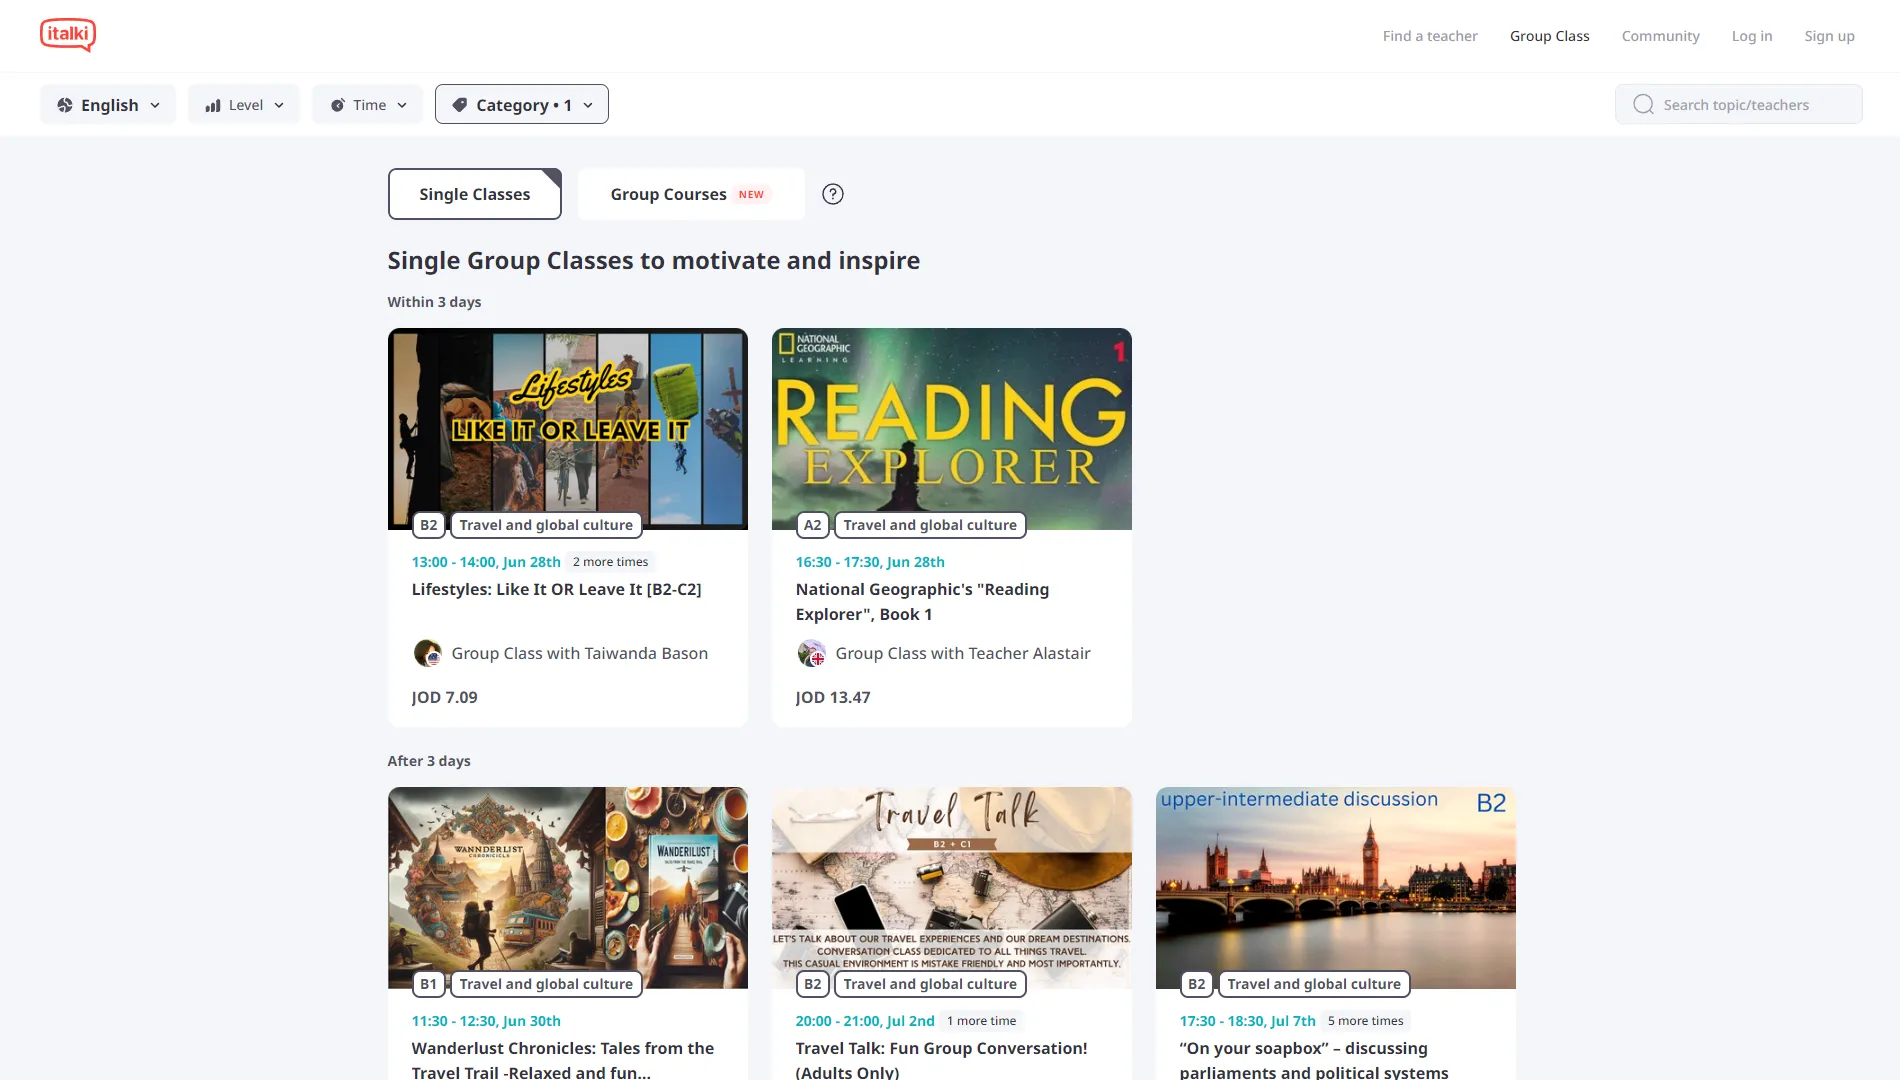The image size is (1900, 1080).
Task: Click the 'After 3 days' heading
Action: [x=429, y=761]
